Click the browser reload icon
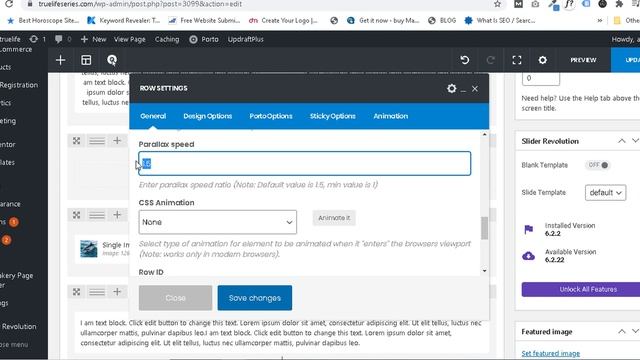 tap(9, 4)
